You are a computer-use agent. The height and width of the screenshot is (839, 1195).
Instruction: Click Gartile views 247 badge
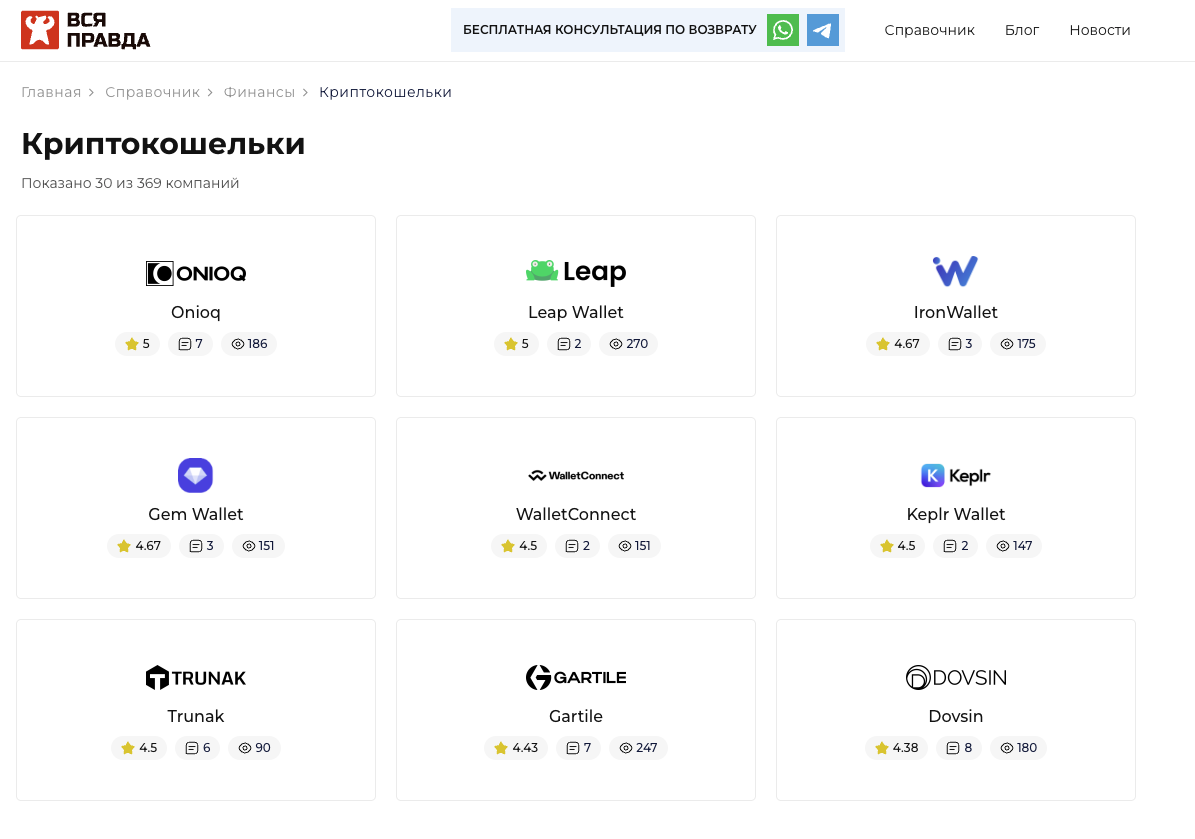[x=639, y=748]
